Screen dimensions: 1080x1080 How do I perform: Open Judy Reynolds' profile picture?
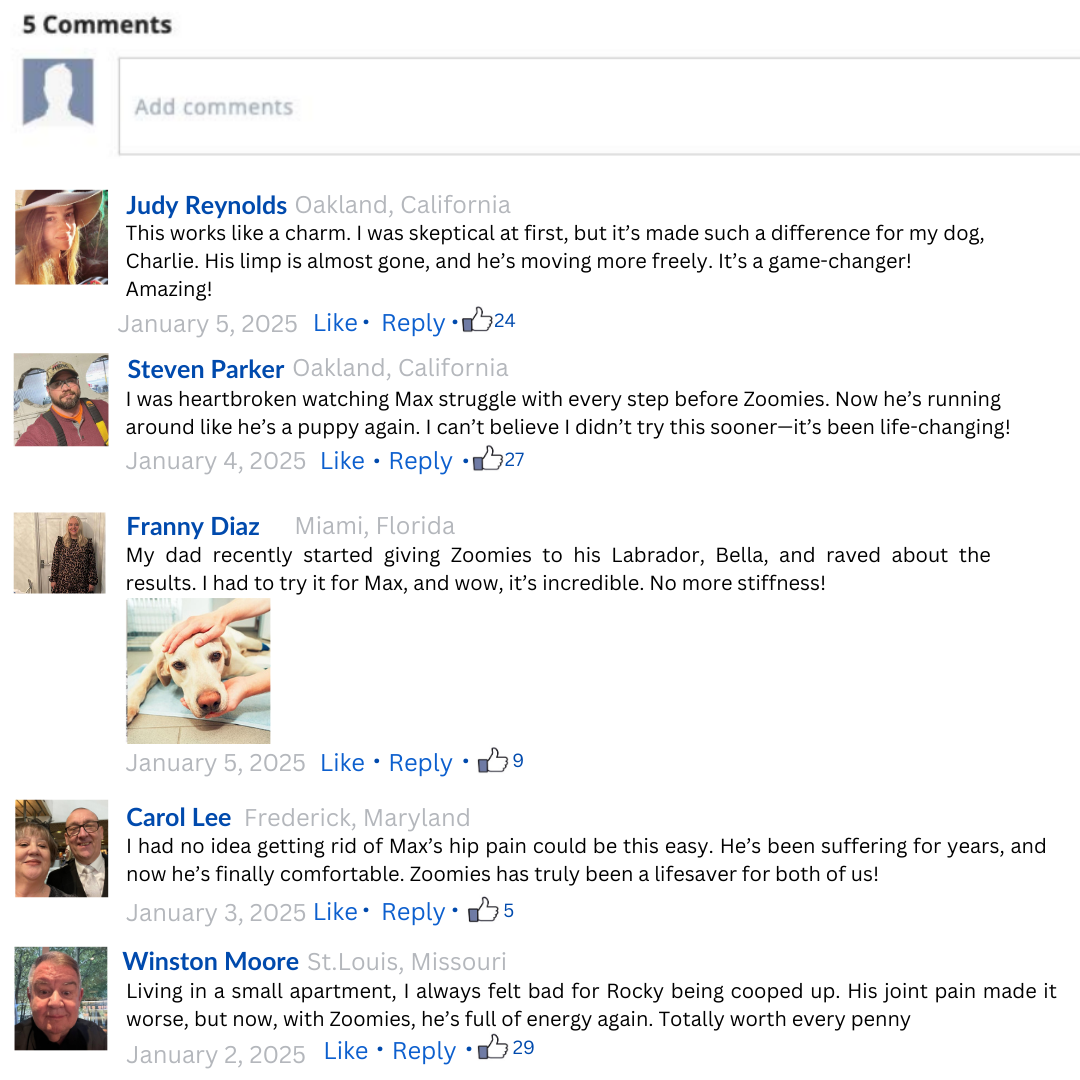click(61, 237)
